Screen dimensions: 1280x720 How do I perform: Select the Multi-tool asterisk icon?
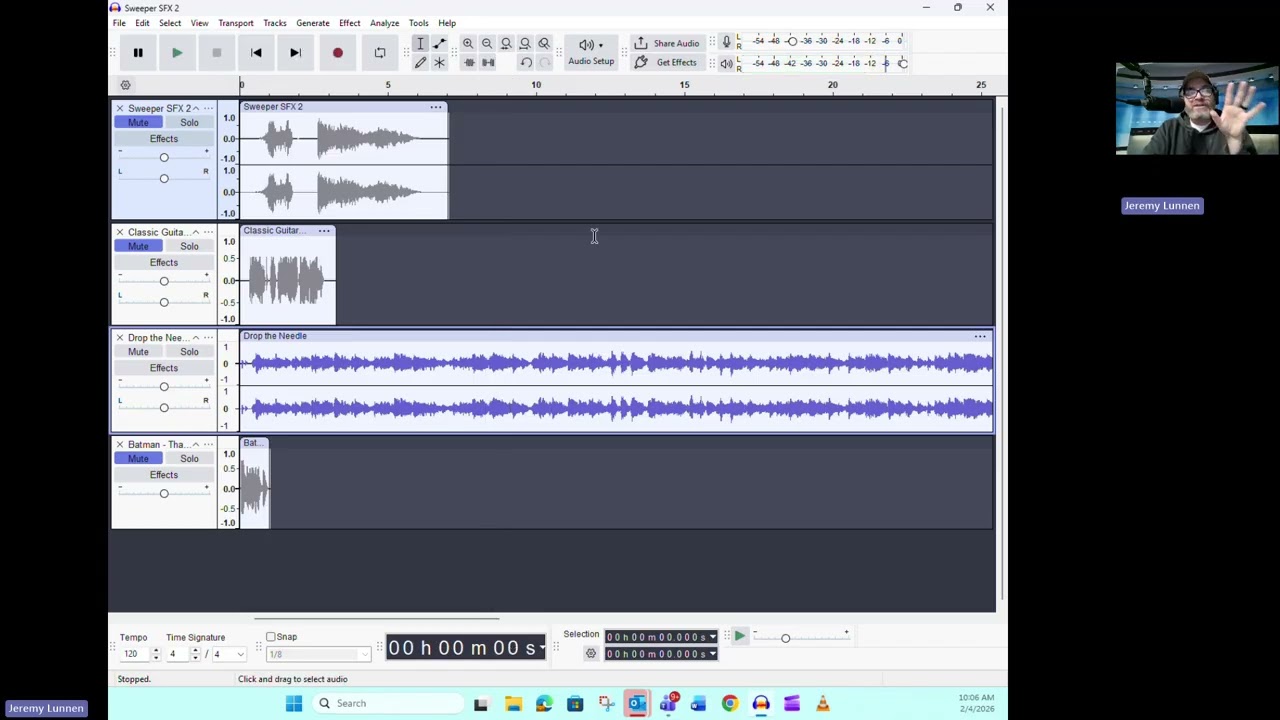point(439,63)
